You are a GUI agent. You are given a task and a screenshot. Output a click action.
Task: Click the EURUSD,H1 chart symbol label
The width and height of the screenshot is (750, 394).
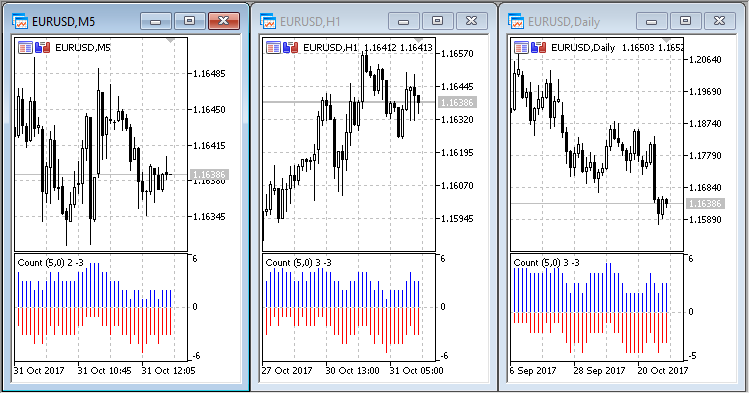coord(331,47)
